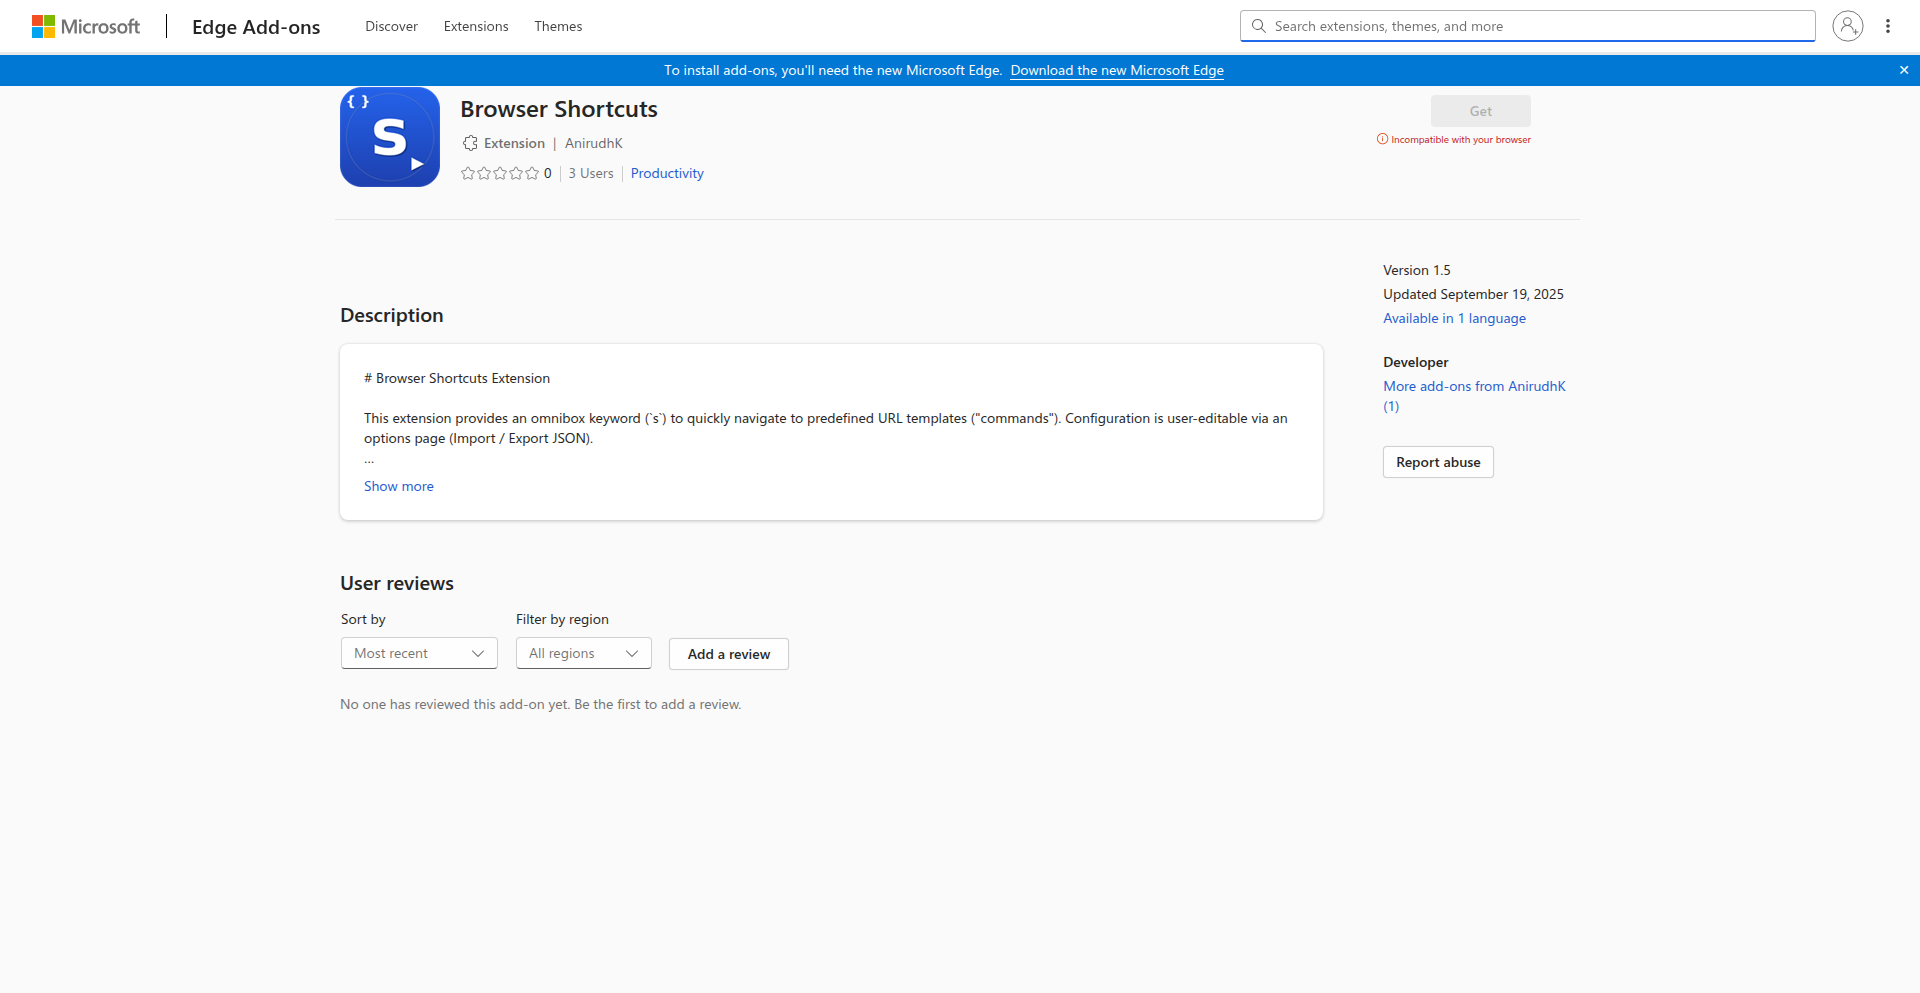Open the Productivity category link

point(667,174)
